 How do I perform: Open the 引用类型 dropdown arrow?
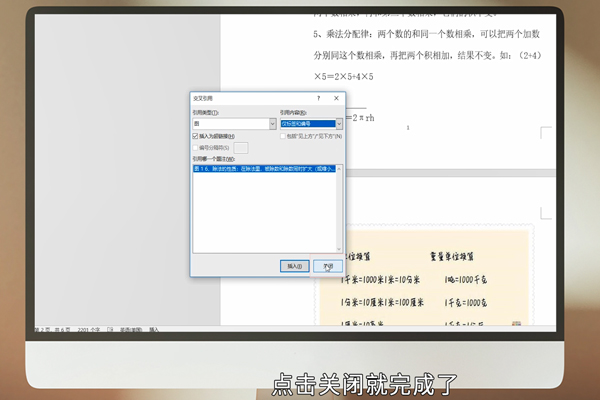(272, 124)
